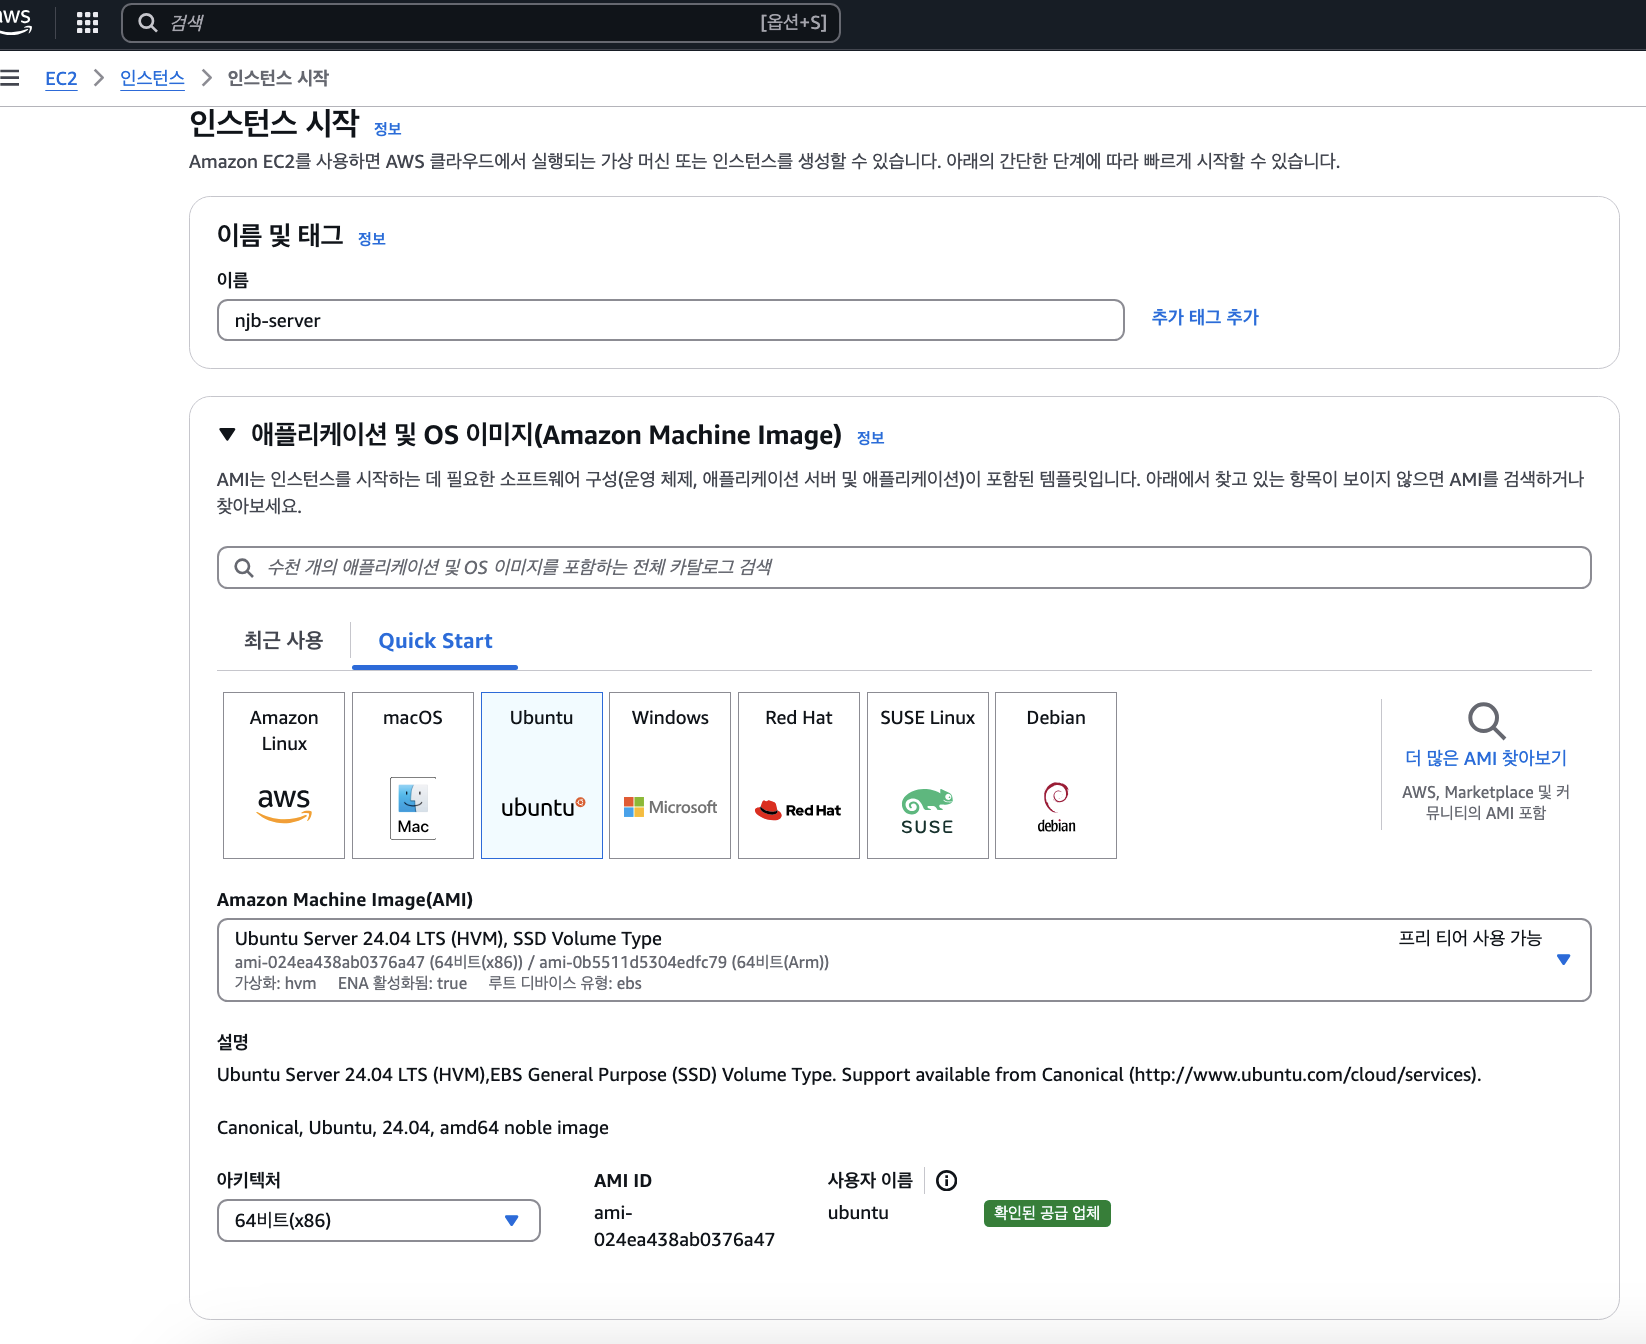Click 정보 link beside Amazon Machine Image heading
This screenshot has width=1646, height=1344.
(870, 438)
